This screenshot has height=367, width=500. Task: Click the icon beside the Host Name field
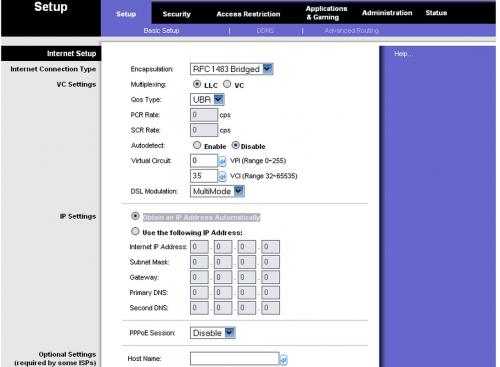click(x=283, y=360)
